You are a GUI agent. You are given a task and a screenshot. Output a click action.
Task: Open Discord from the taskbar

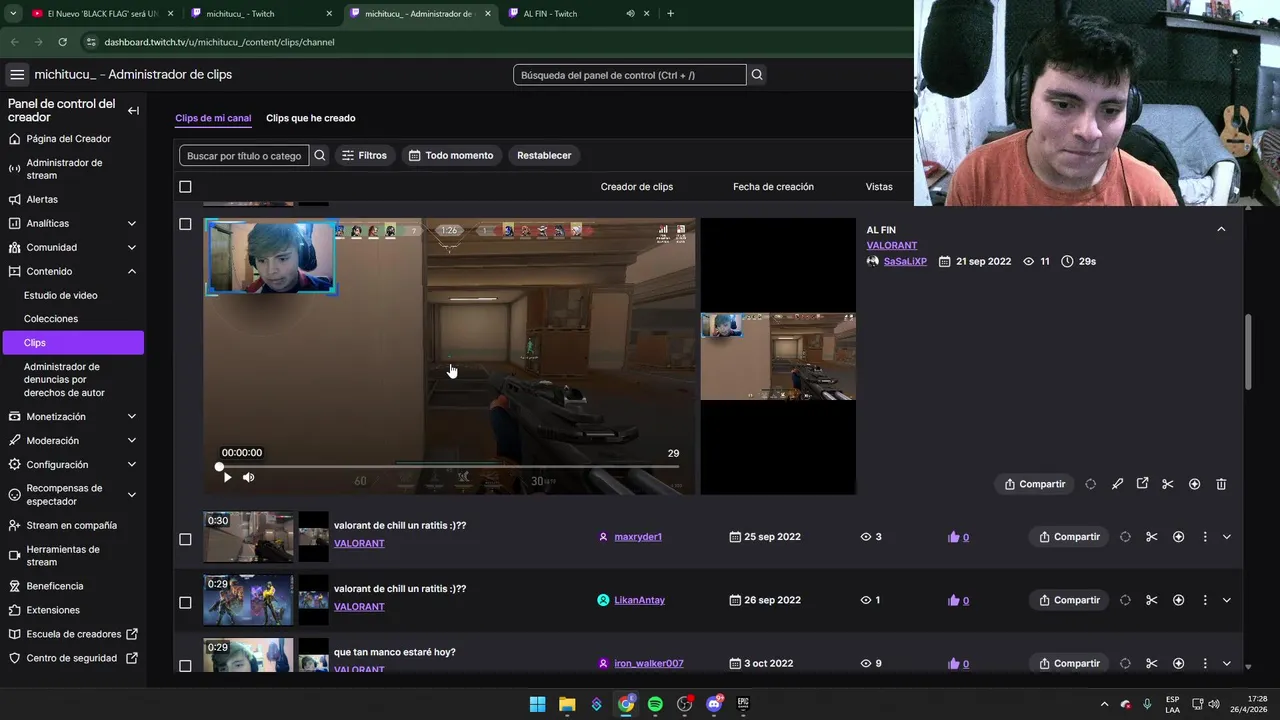[714, 704]
